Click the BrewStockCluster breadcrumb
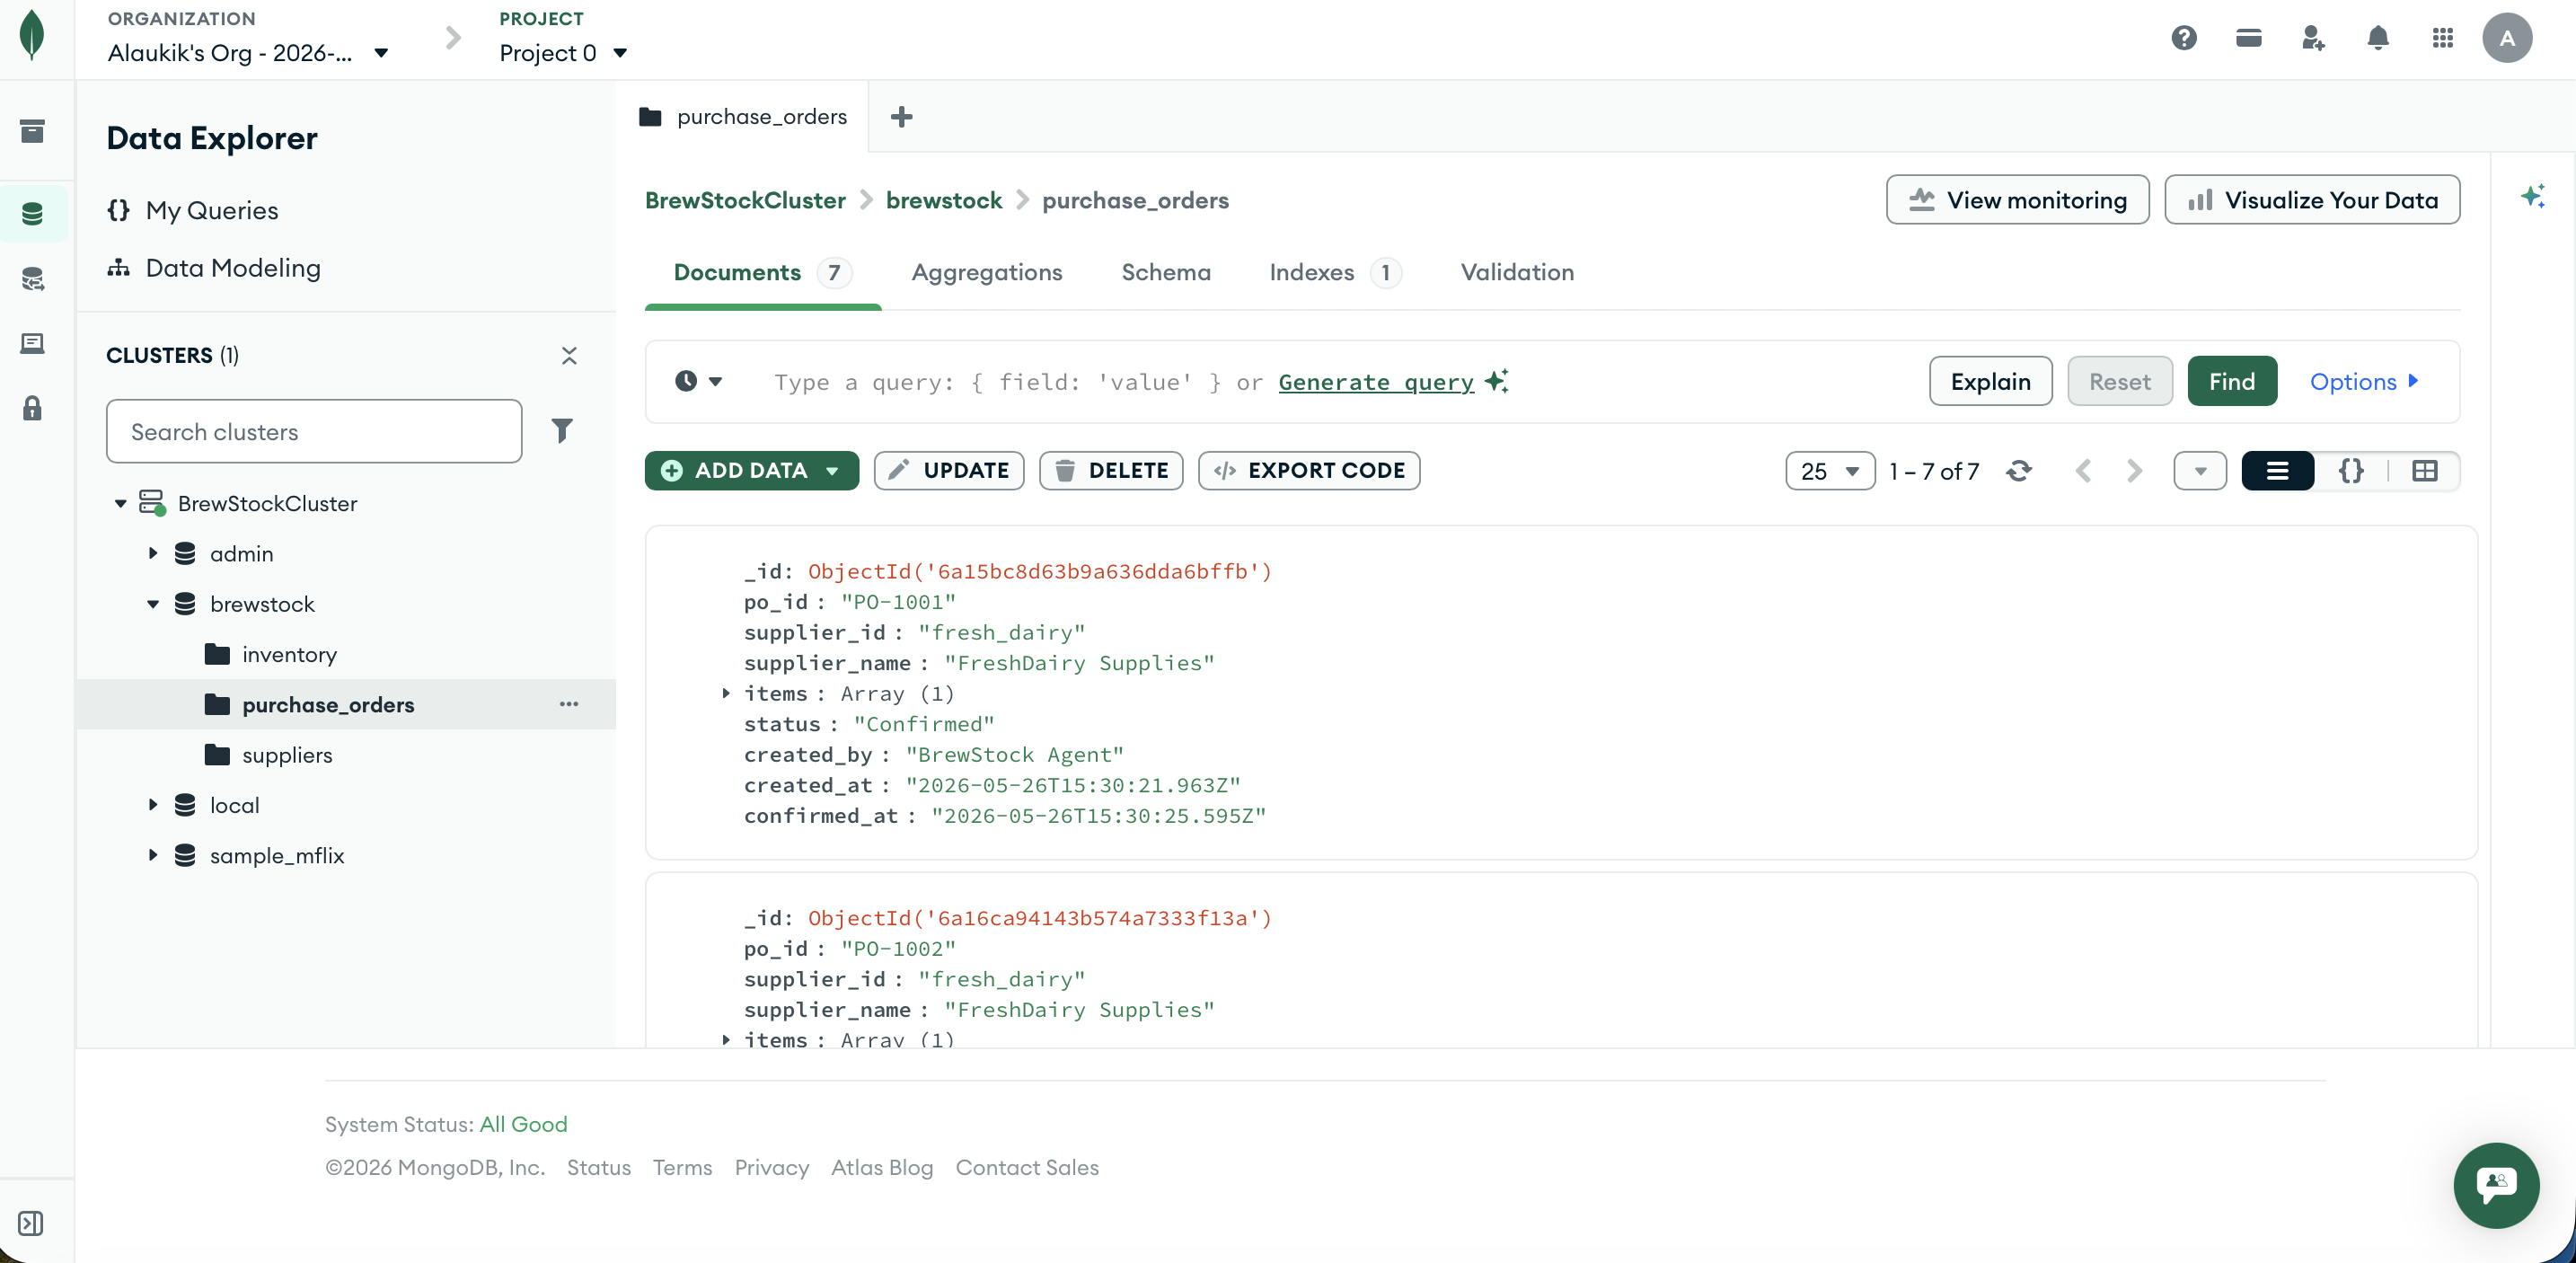 click(744, 200)
